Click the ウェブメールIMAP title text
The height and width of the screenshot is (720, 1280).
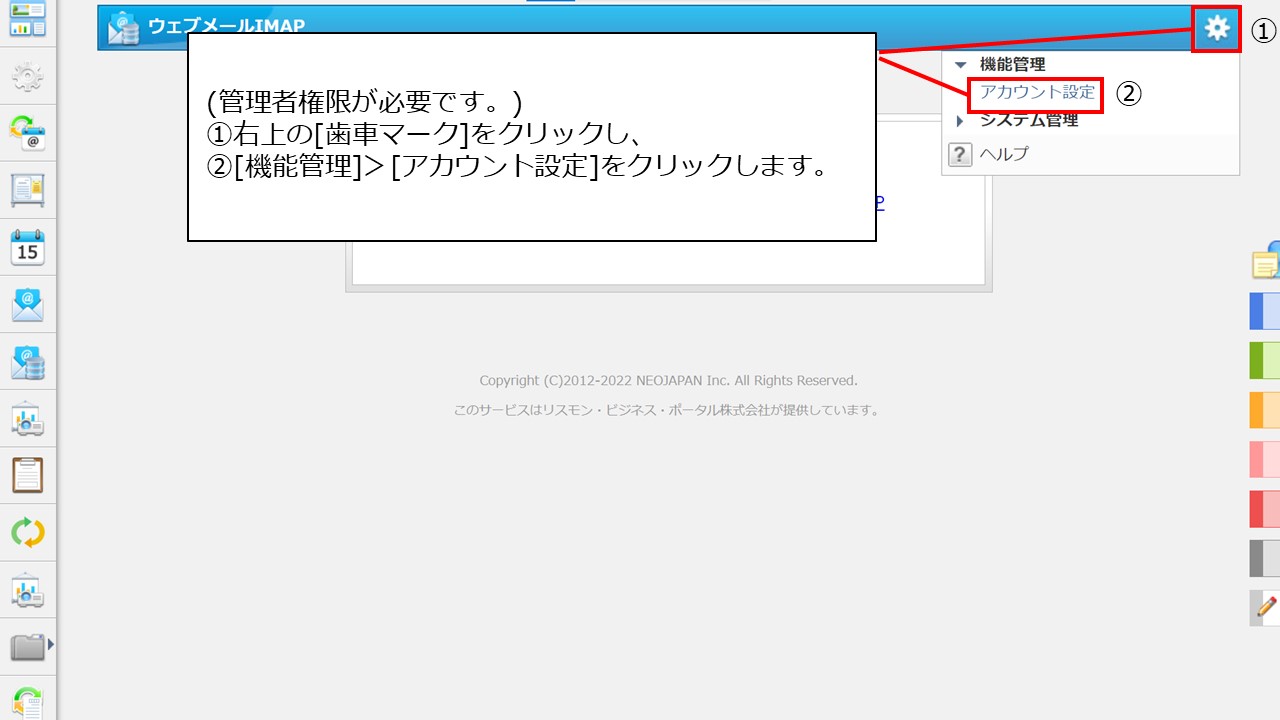[226, 27]
